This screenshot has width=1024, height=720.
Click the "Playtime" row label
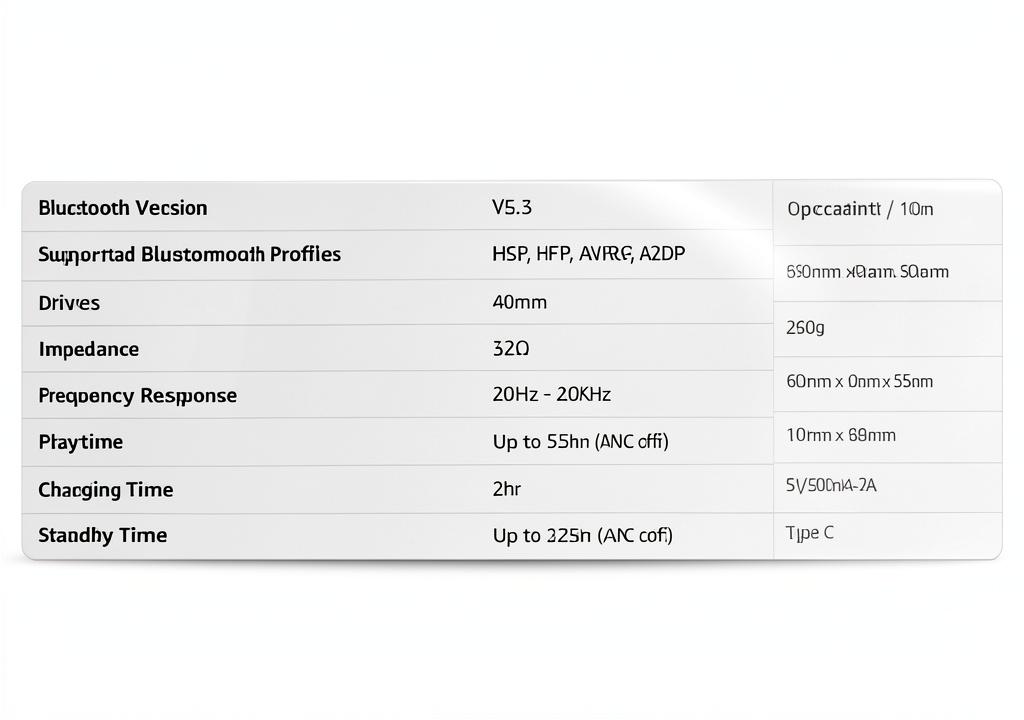80,441
